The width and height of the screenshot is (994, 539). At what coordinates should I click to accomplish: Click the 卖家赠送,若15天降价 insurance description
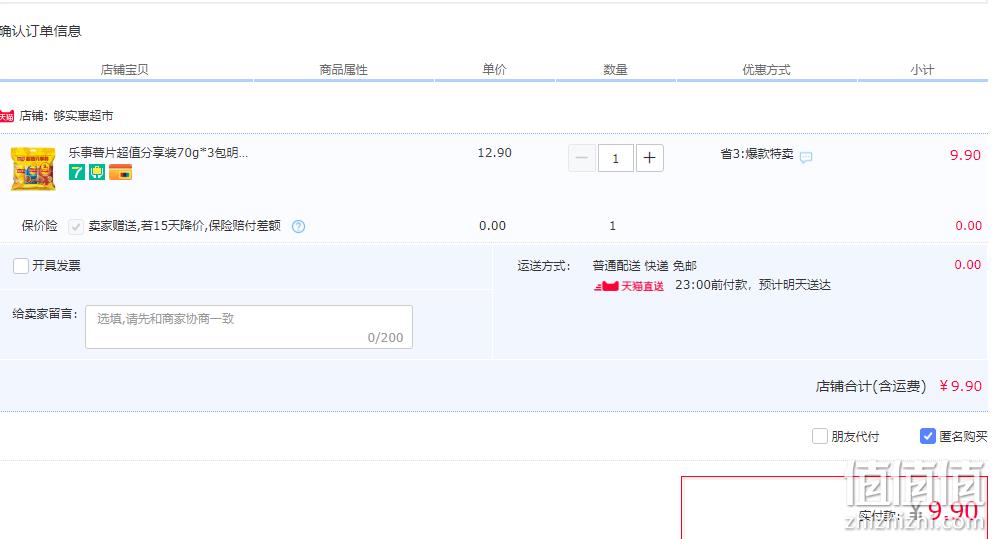point(184,226)
